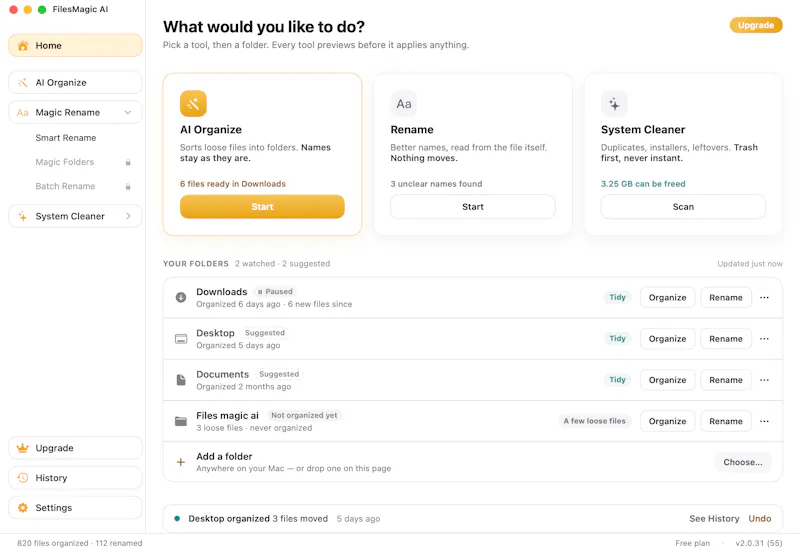Expand the System Cleaner sidebar section
800x553 pixels.
pyautogui.click(x=128, y=216)
